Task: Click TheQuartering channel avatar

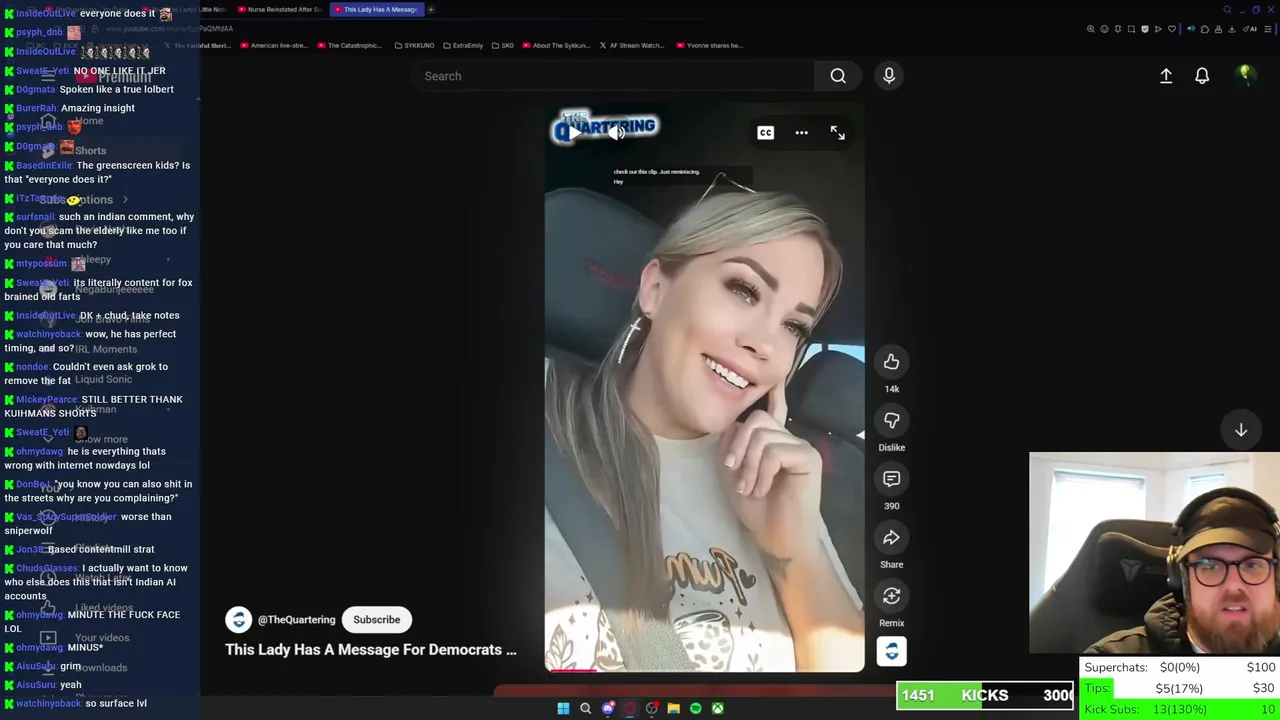Action: click(238, 620)
